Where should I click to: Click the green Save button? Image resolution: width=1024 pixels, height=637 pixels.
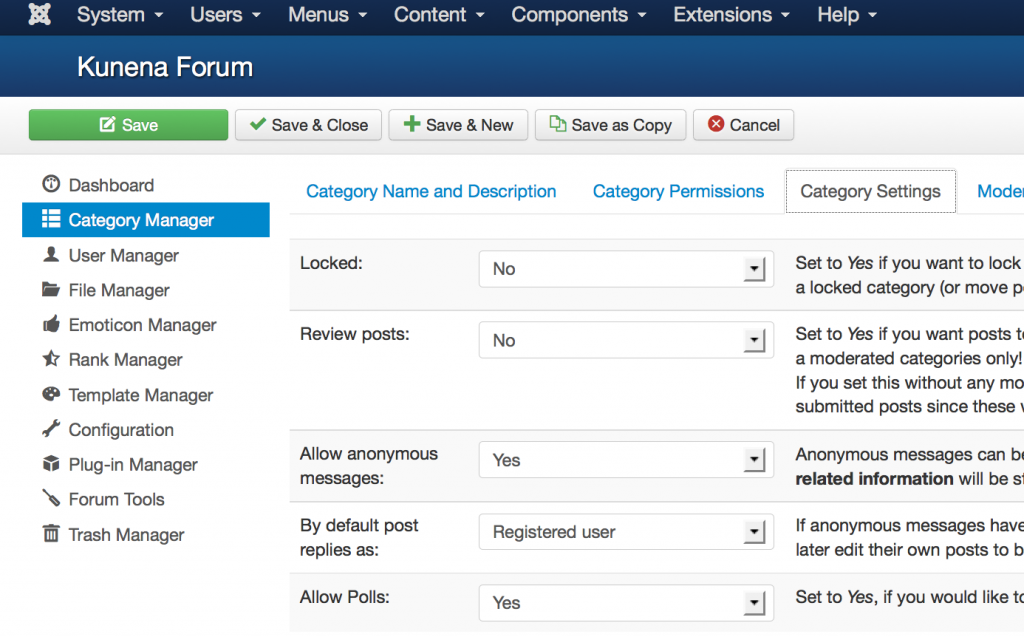point(128,125)
